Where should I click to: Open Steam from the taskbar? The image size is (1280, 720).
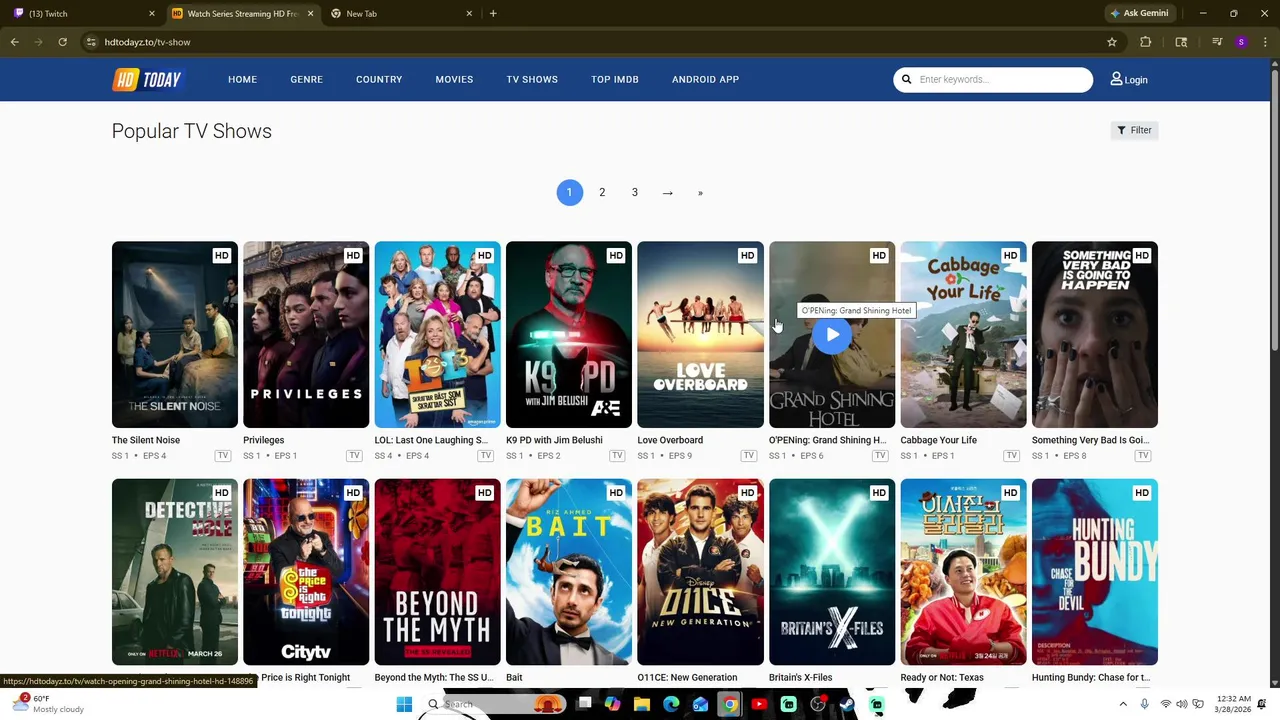point(847,704)
